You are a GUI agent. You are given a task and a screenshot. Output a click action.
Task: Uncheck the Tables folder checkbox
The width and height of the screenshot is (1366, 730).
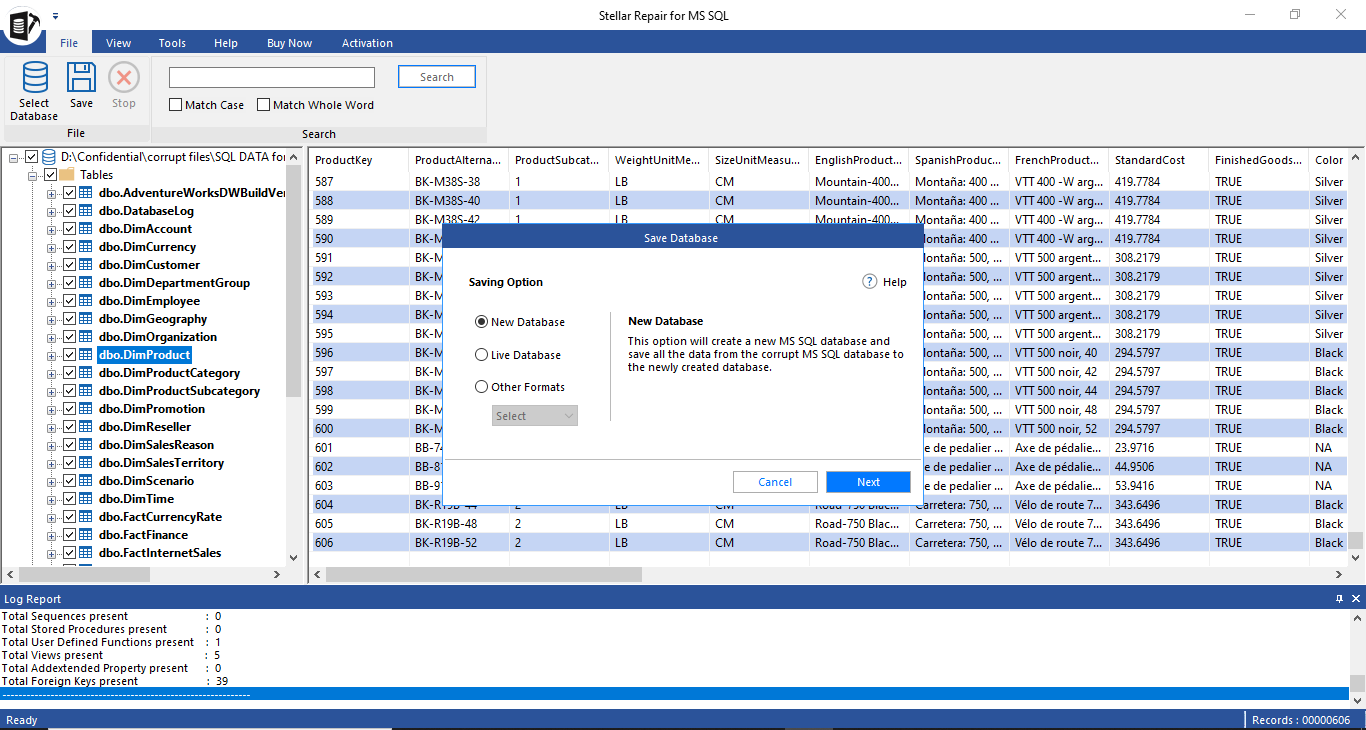click(x=50, y=175)
